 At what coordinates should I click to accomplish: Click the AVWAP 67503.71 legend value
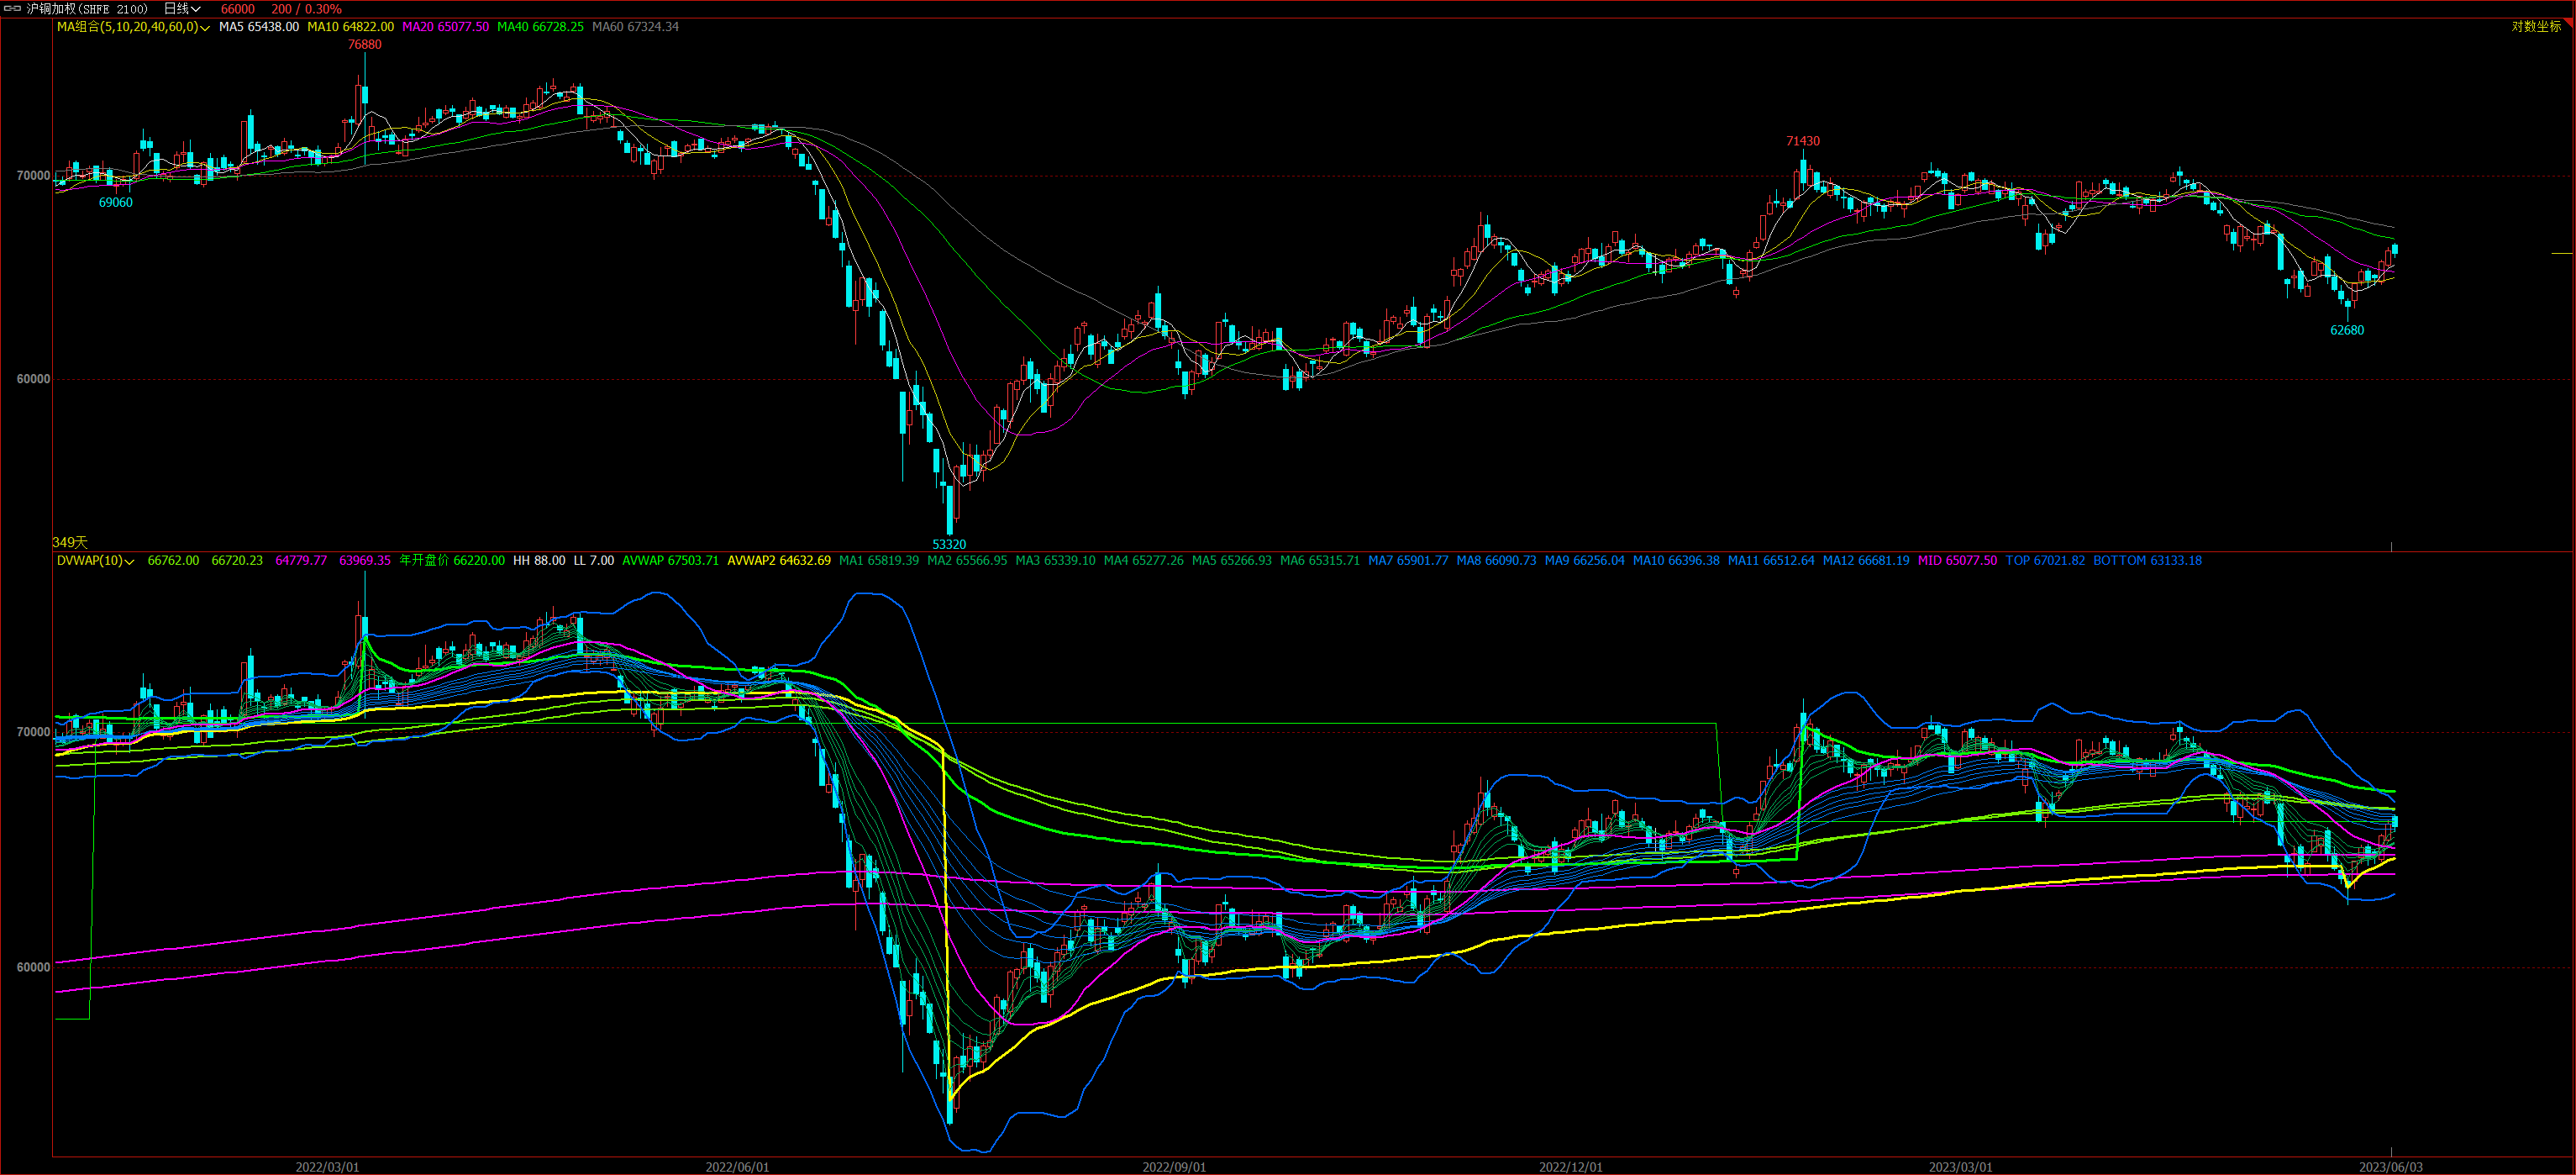click(x=670, y=561)
